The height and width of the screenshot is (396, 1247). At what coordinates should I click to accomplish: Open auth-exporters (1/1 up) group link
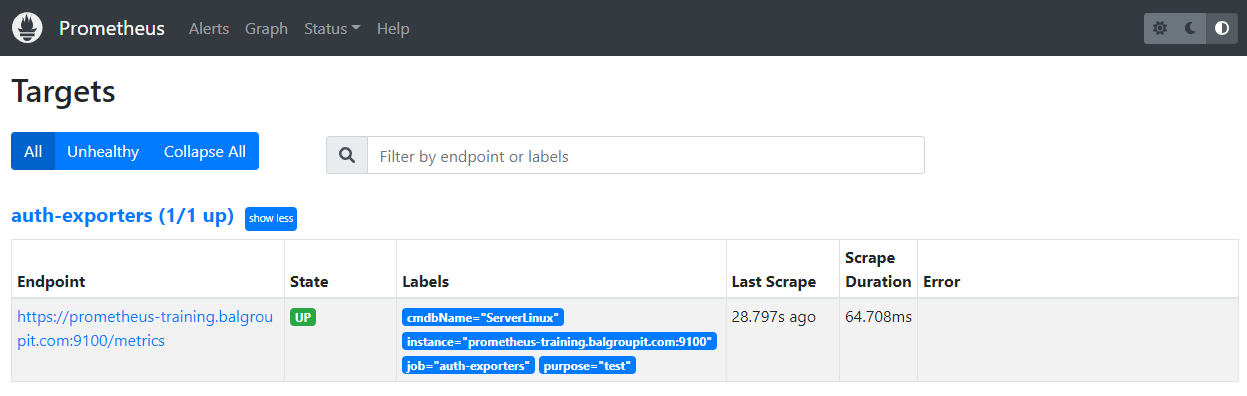(x=122, y=216)
